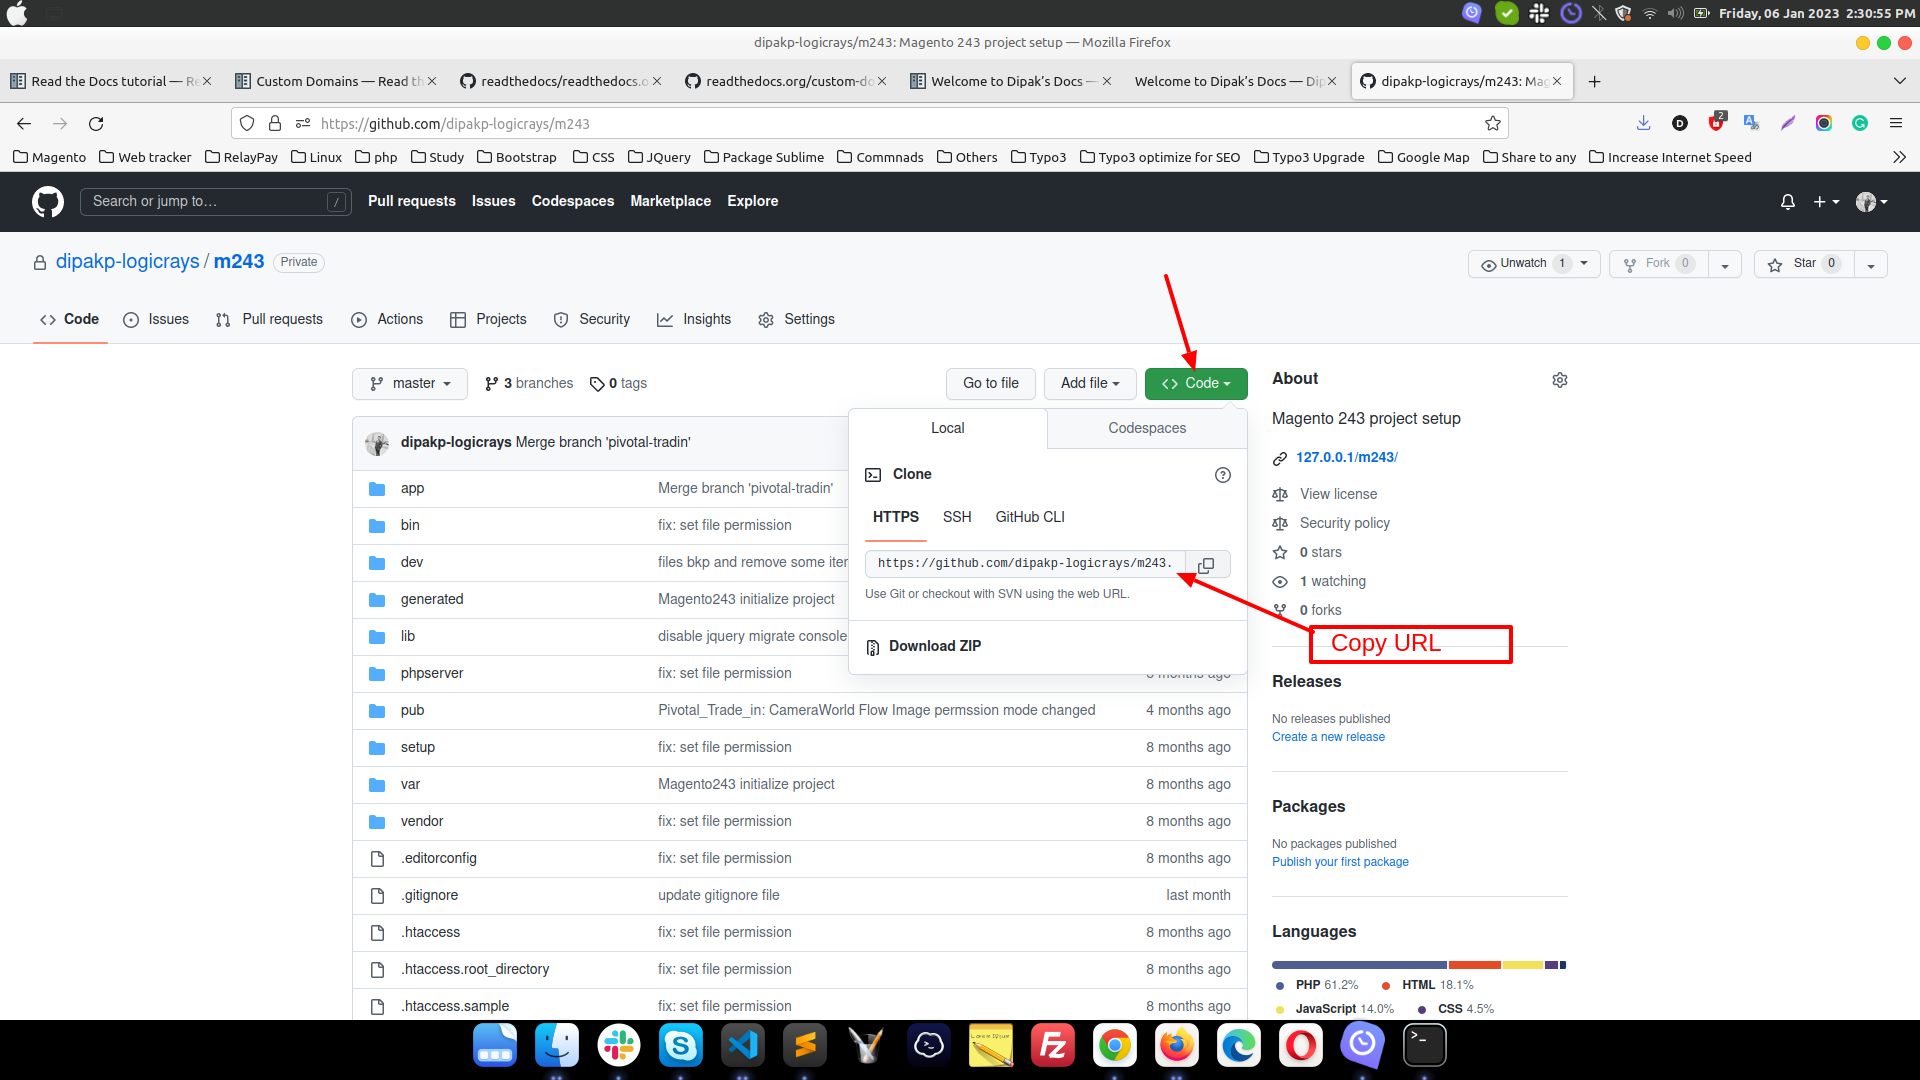The image size is (1920, 1080).
Task: Launch Slack from the dock
Action: pyautogui.click(x=619, y=1046)
